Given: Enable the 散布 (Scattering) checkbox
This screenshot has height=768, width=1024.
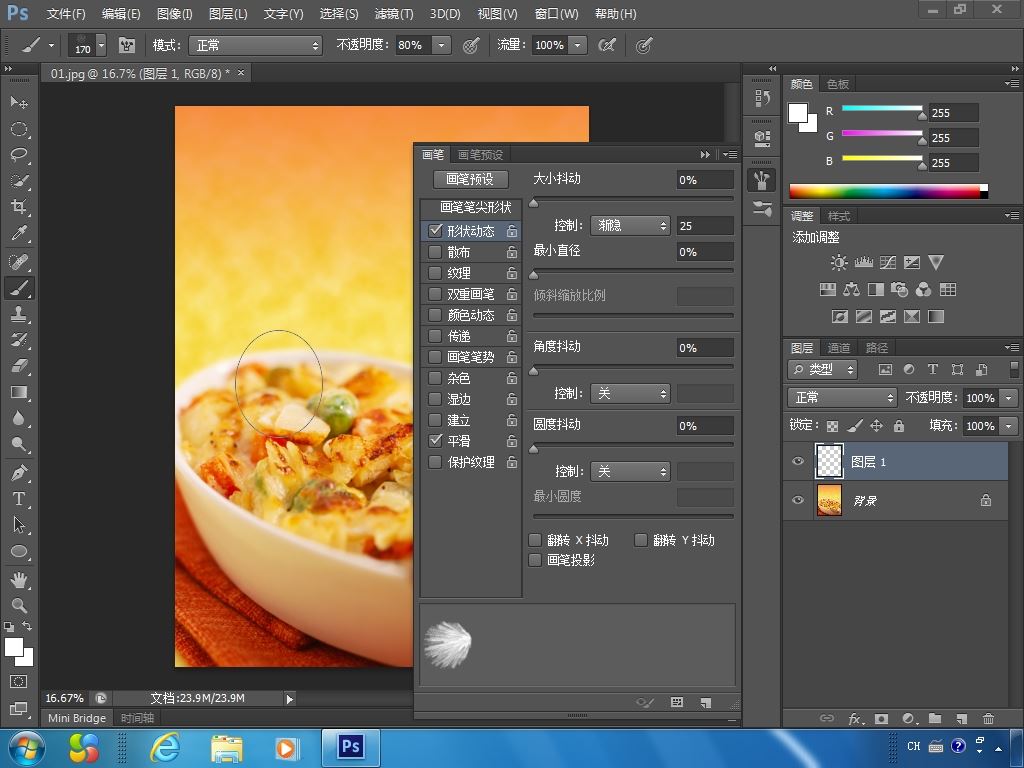Looking at the screenshot, I should click(435, 252).
